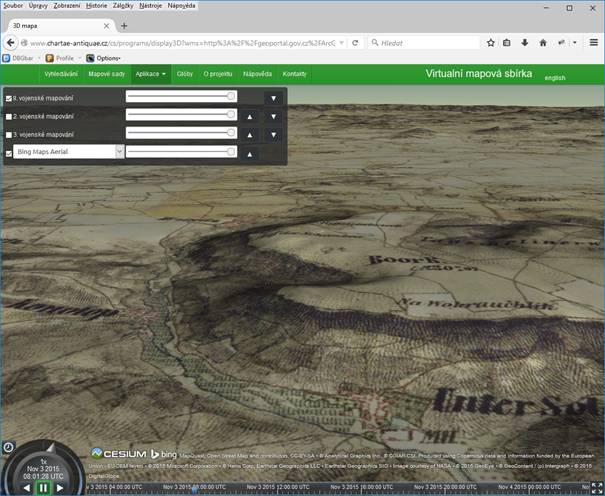Open the O projektu page
This screenshot has height=496, width=605.
point(218,74)
